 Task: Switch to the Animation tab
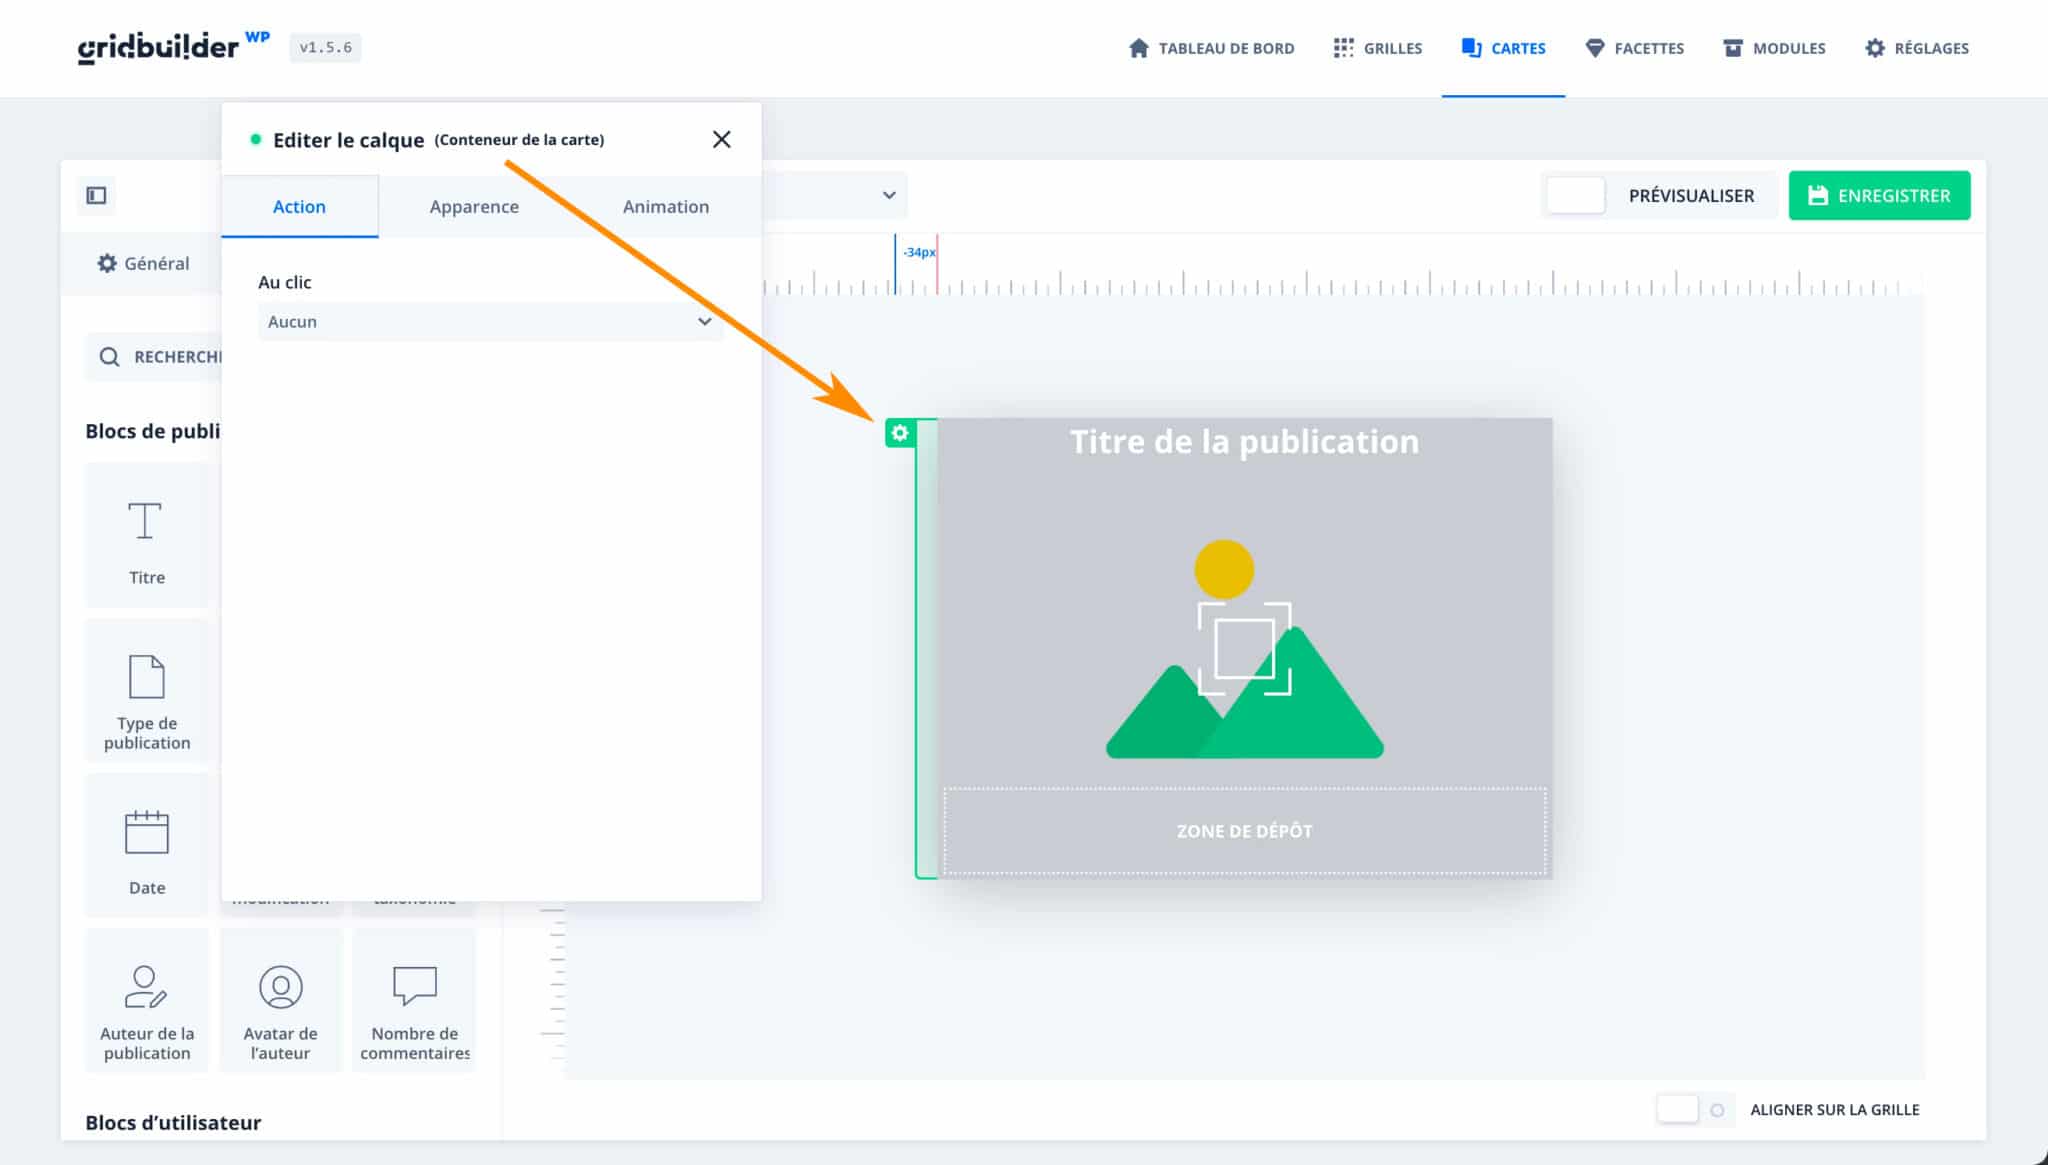coord(665,207)
